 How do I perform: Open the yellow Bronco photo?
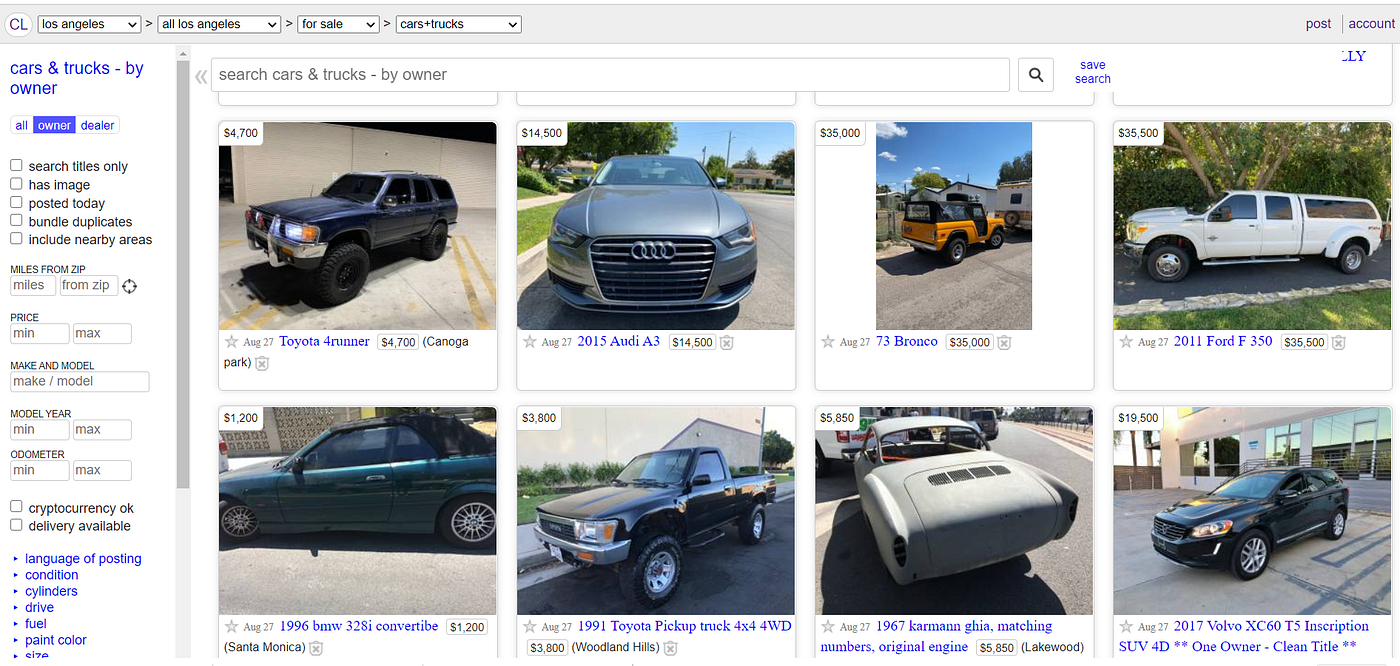pos(954,226)
